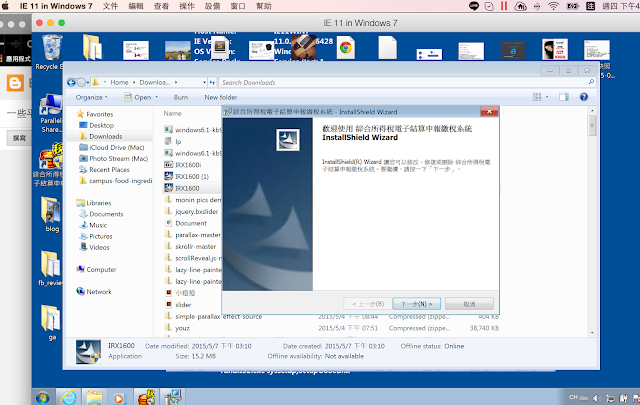This screenshot has height=405, width=640.
Task: Expand the arrow after Home in the breadcrumb
Action: pyautogui.click(x=134, y=82)
